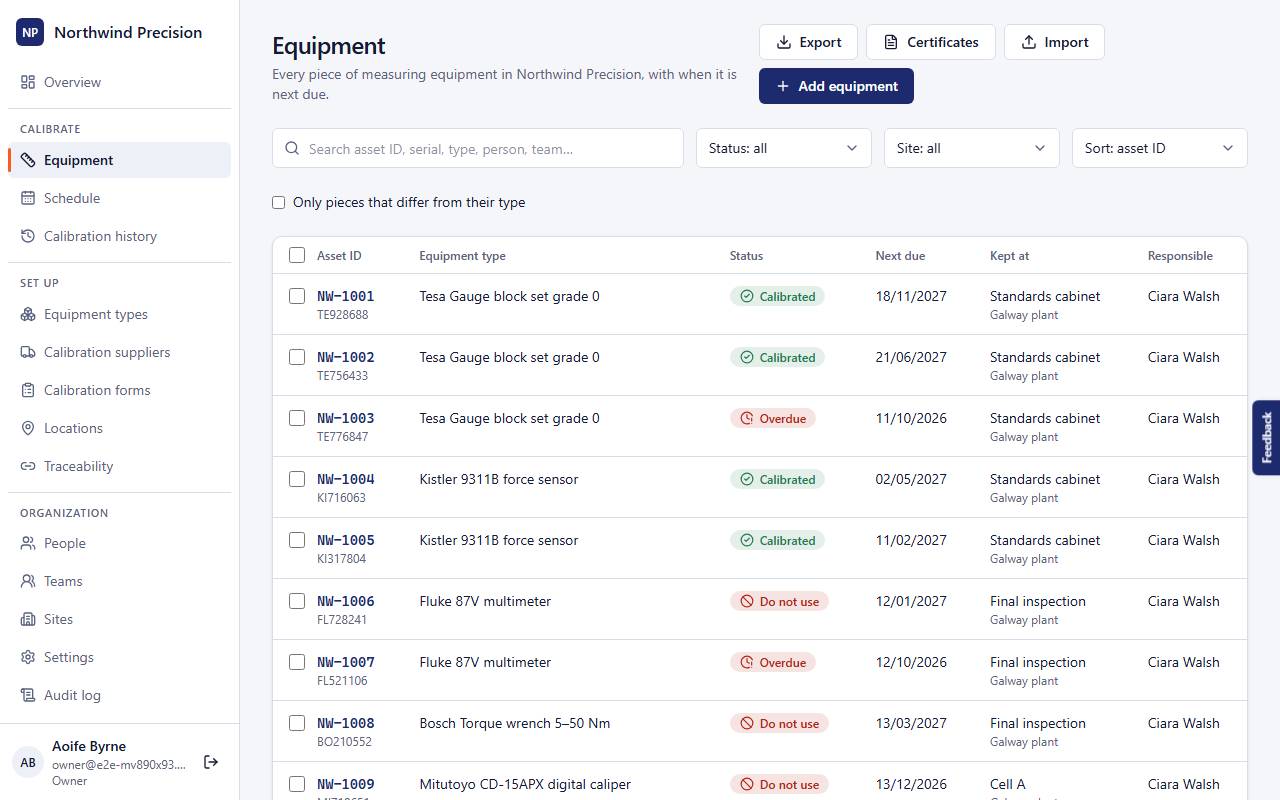Click the Northwind Precision NP logo badge

point(30,32)
